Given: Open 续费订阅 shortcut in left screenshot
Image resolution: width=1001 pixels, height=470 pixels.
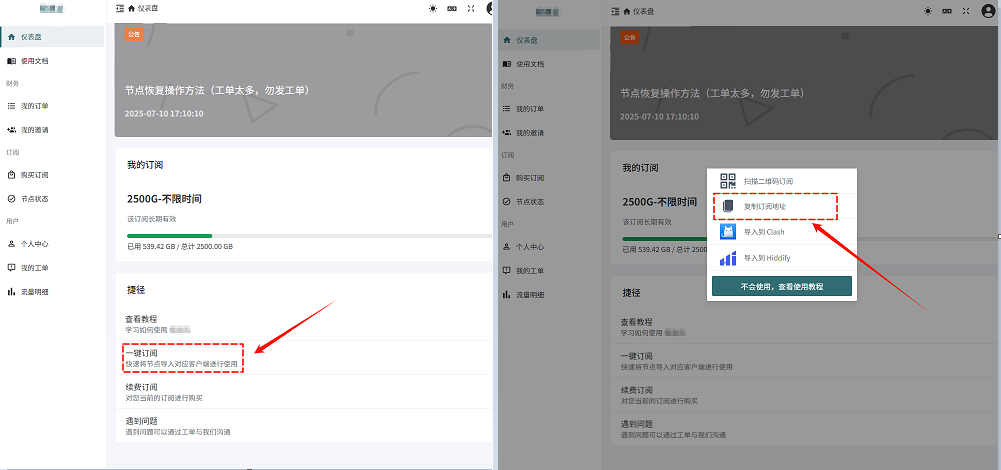Looking at the screenshot, I should pos(304,392).
